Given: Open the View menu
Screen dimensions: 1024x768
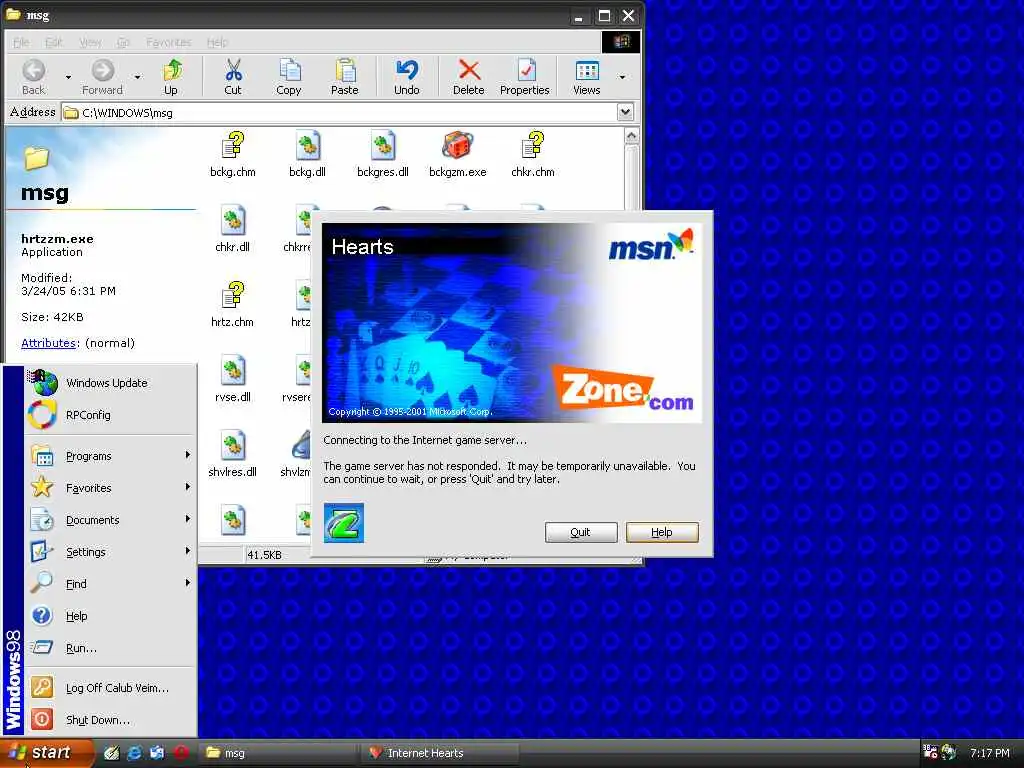Looking at the screenshot, I should pos(90,42).
